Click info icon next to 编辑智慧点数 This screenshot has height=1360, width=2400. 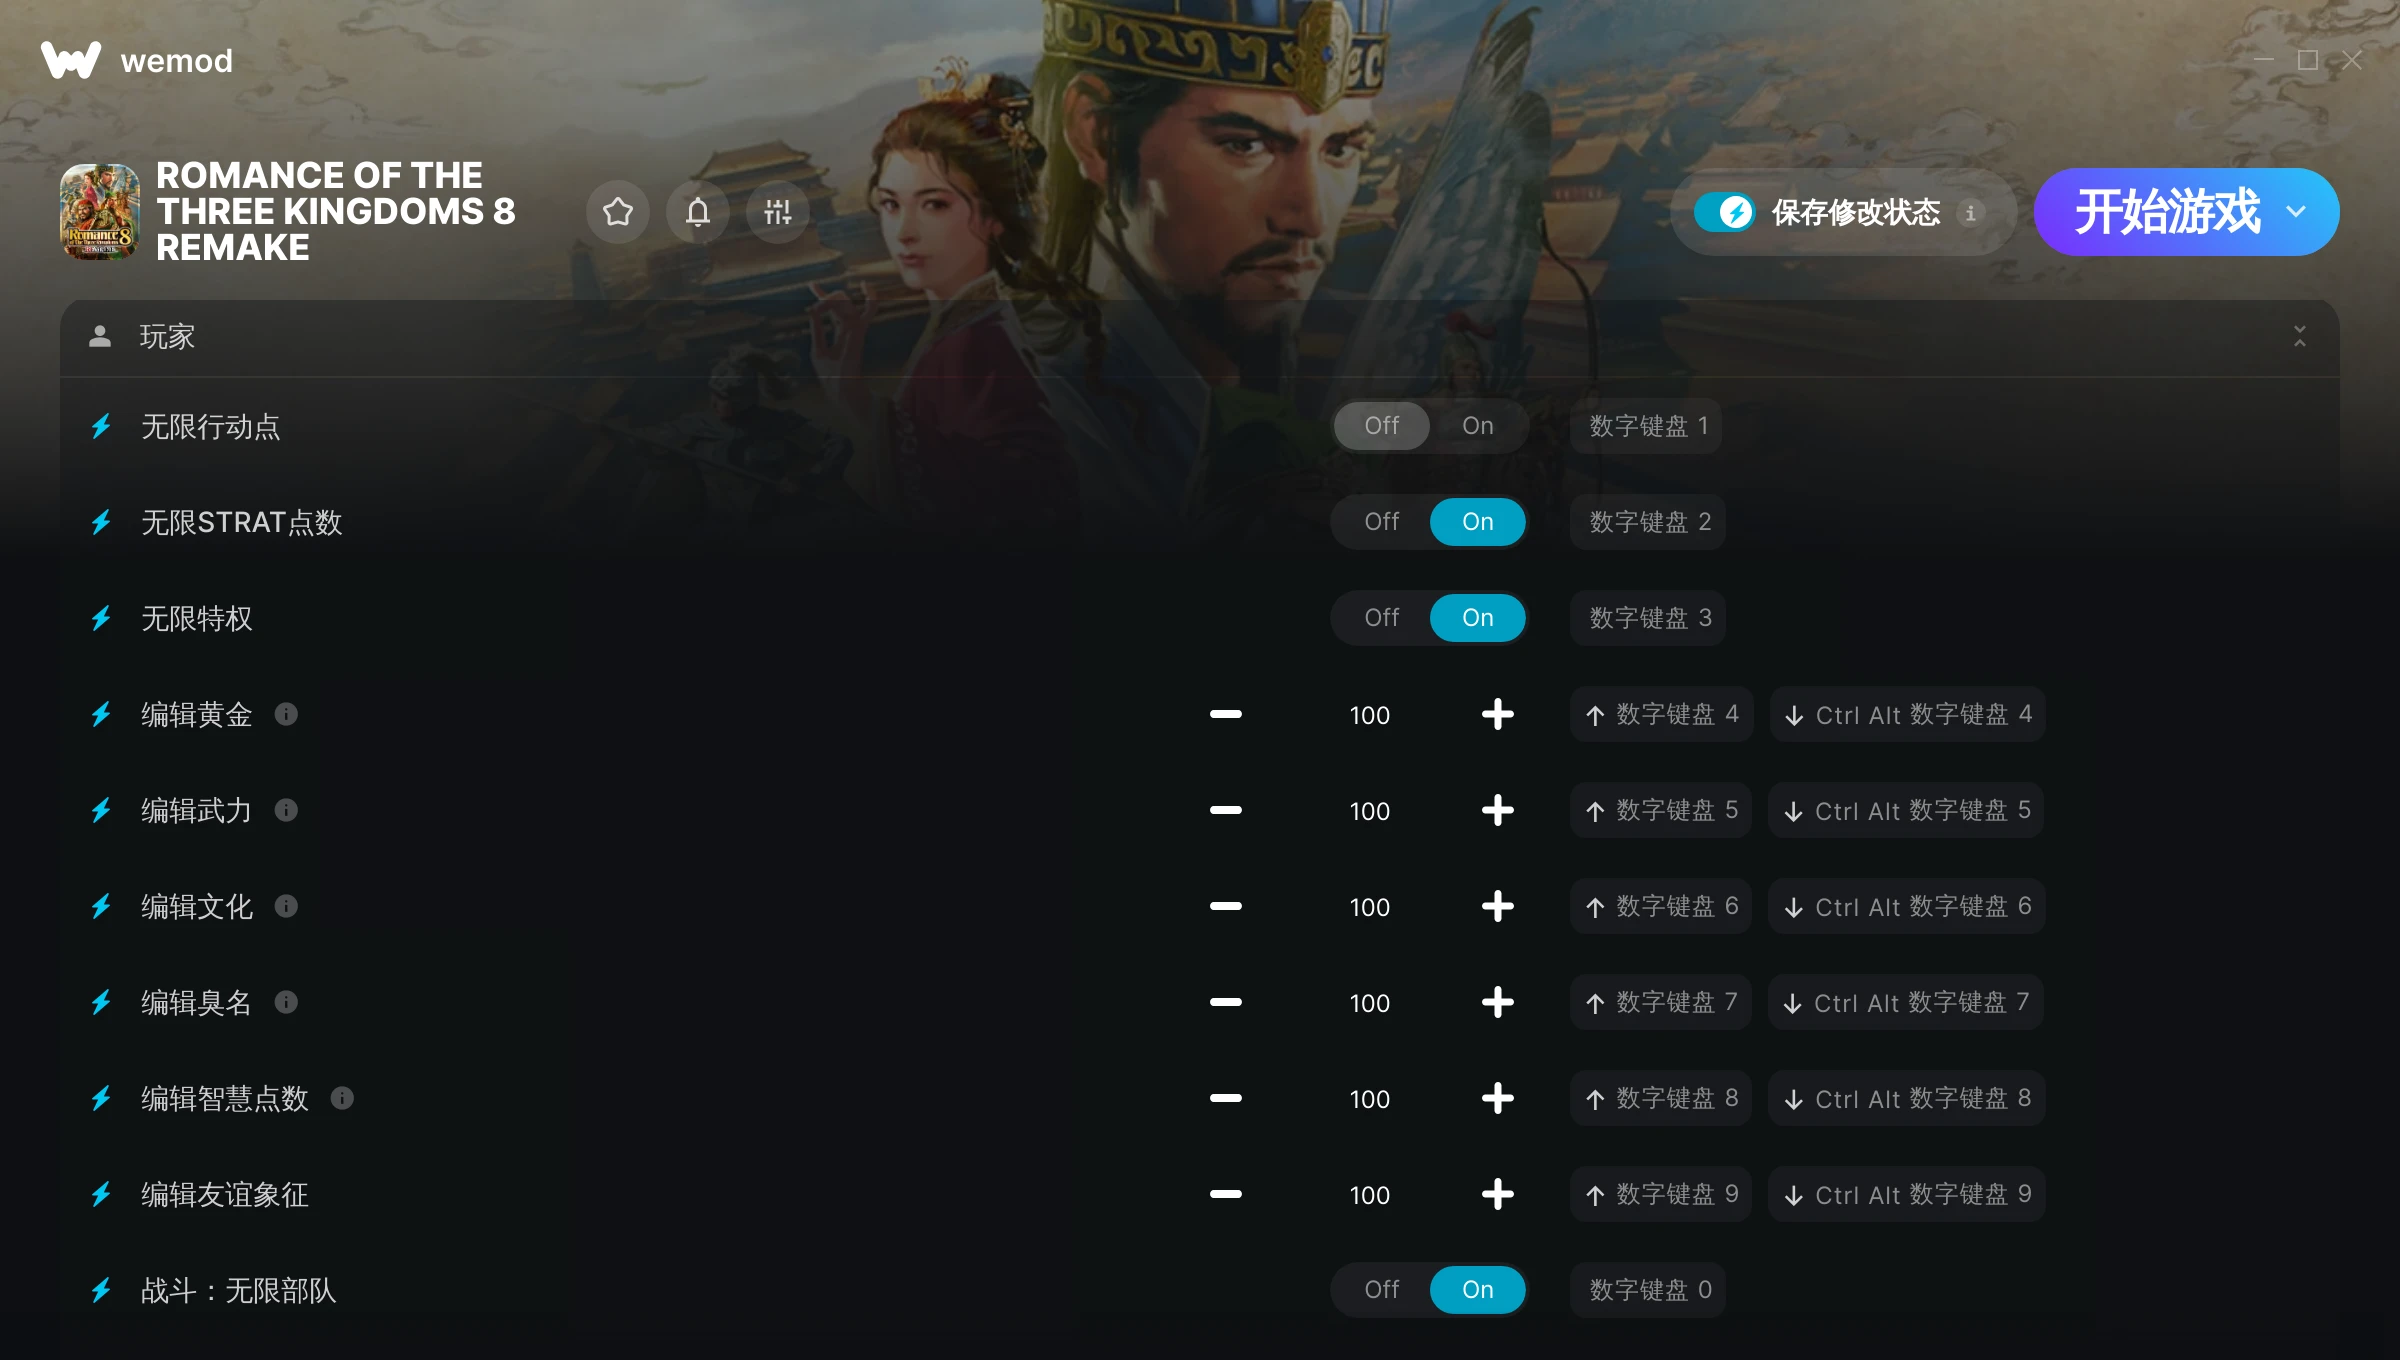(x=342, y=1098)
